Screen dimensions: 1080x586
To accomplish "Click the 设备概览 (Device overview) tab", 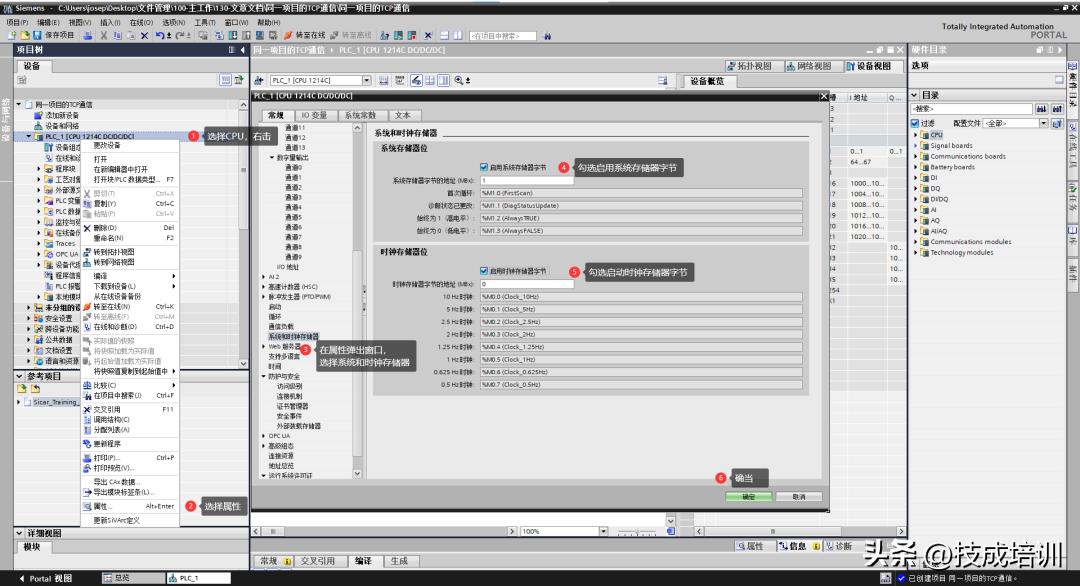I will coord(707,81).
